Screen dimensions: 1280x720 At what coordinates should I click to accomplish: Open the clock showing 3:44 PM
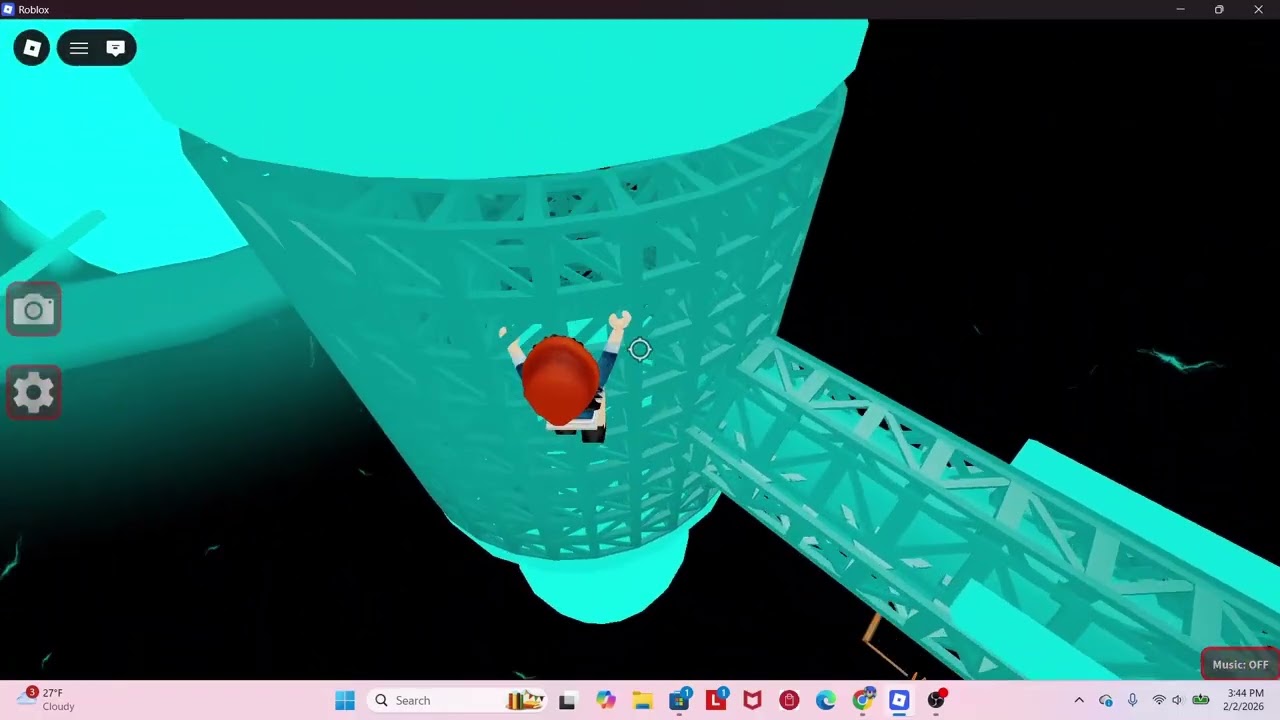[x=1245, y=700]
